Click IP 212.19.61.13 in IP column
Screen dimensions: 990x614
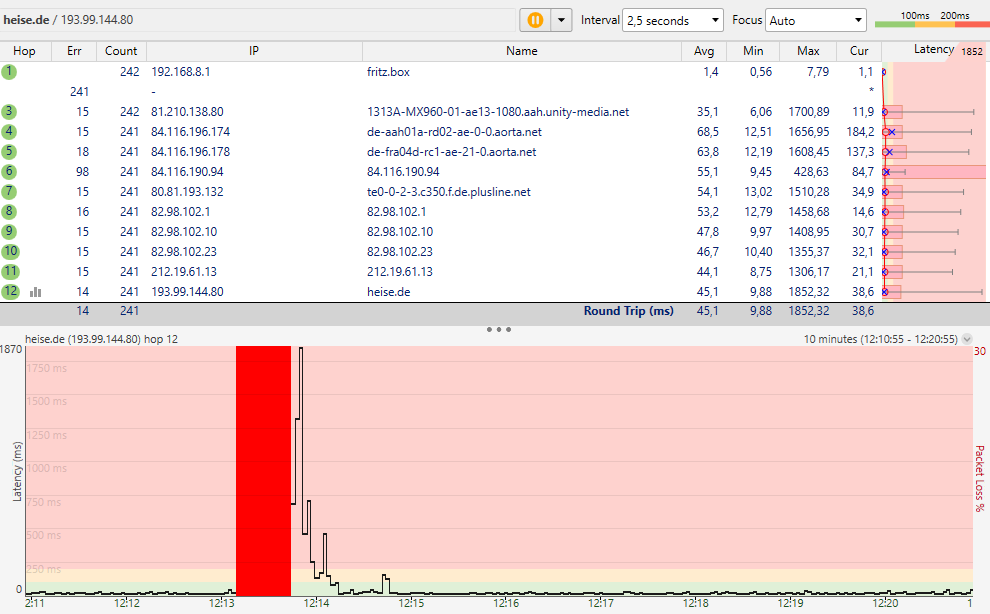(x=184, y=272)
